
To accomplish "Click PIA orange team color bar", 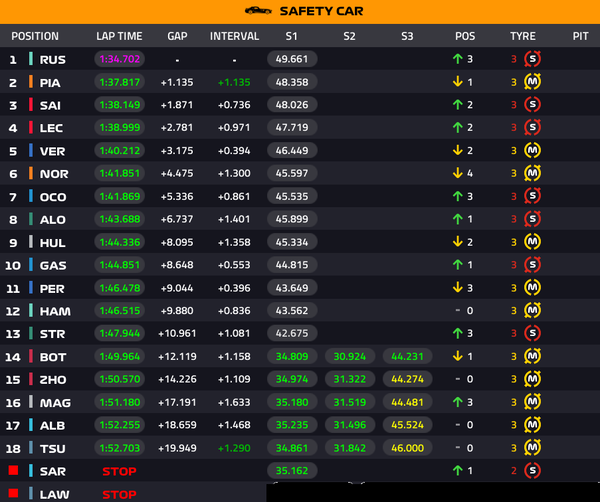I will coord(31,81).
